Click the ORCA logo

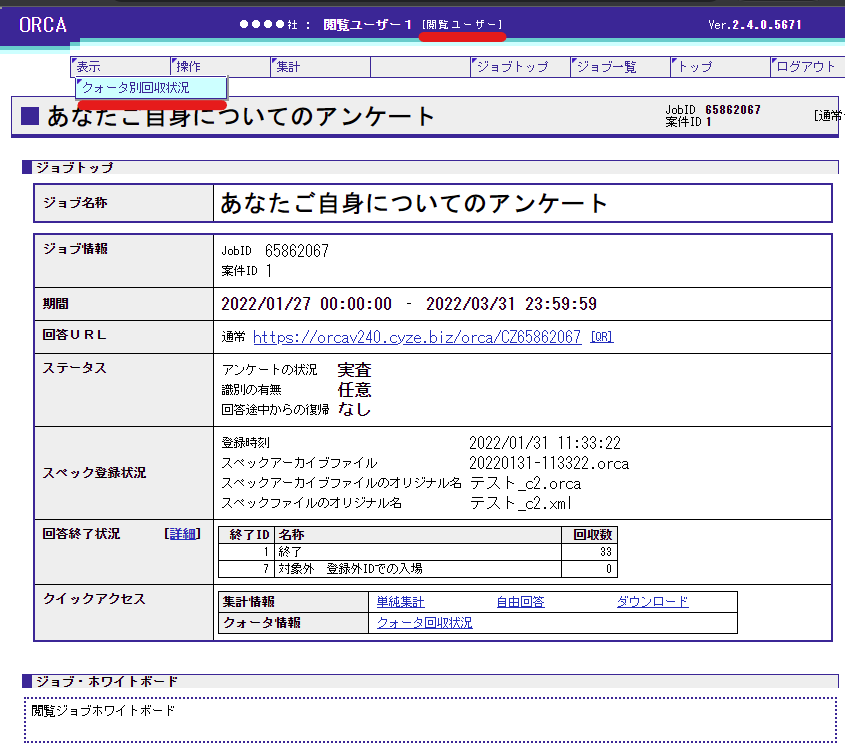coord(43,25)
